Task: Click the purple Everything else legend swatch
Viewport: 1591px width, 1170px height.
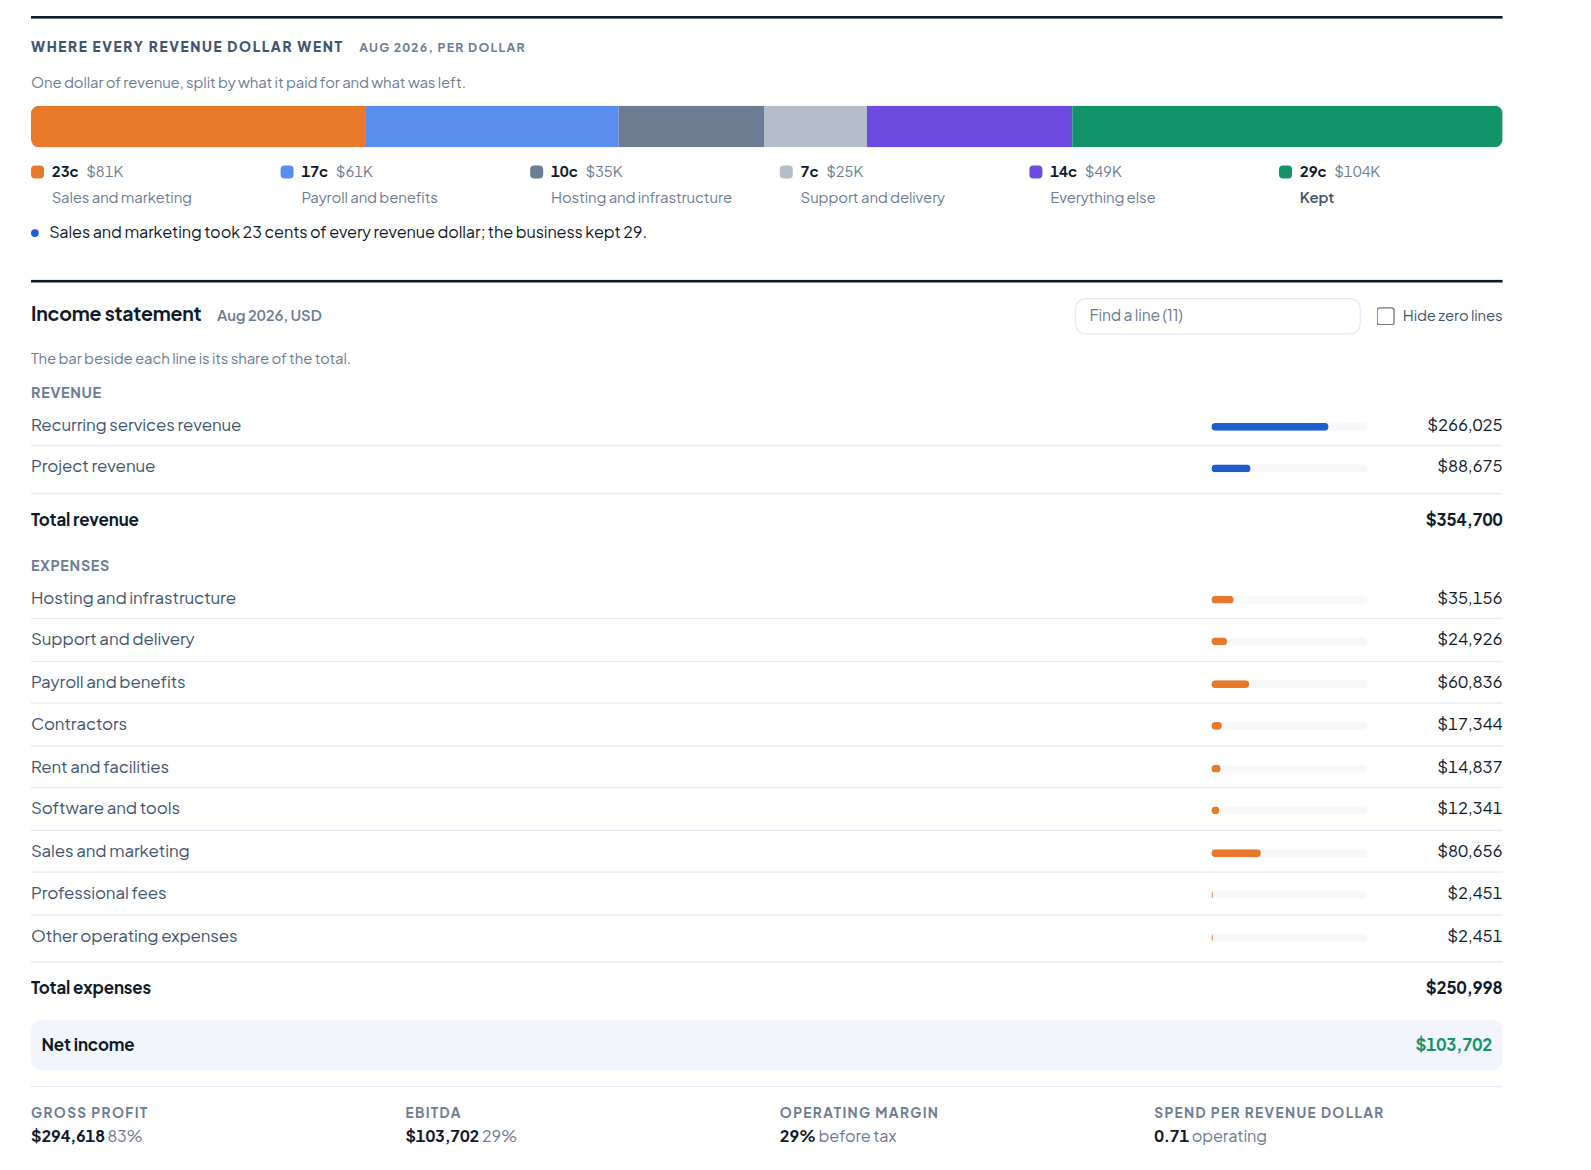Action: pos(1036,172)
